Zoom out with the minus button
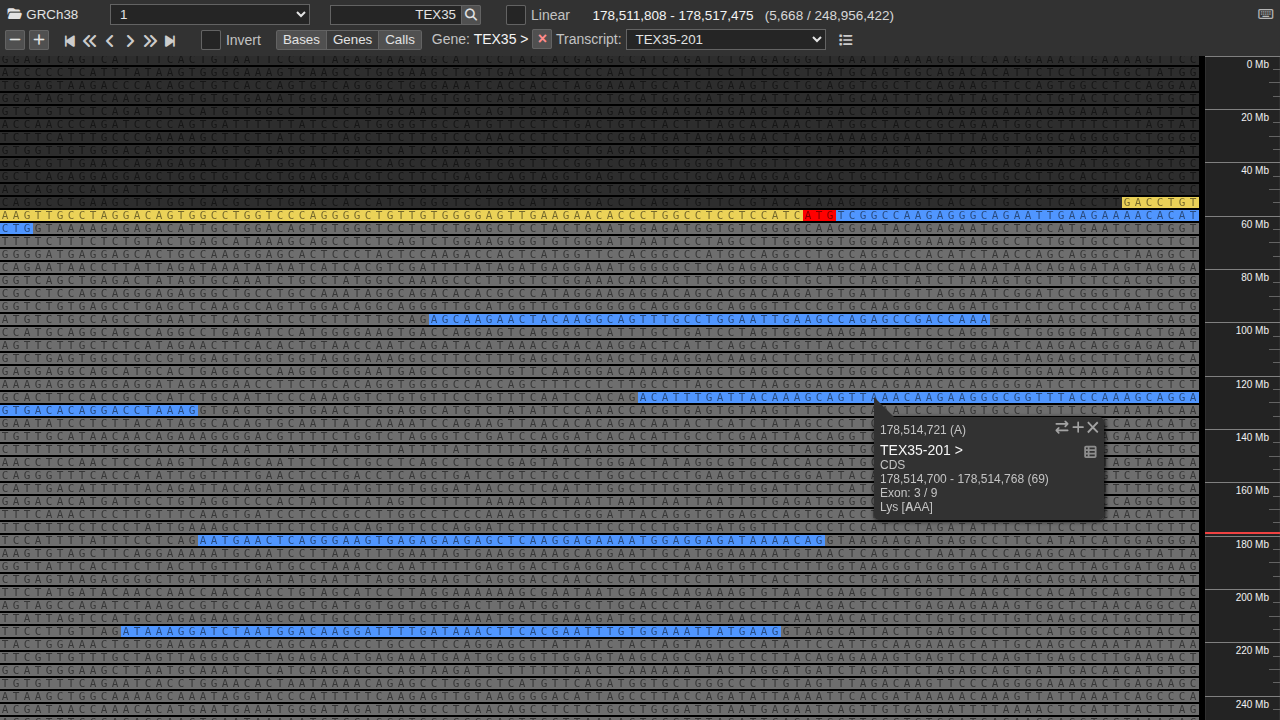This screenshot has width=1280, height=720. [x=15, y=40]
